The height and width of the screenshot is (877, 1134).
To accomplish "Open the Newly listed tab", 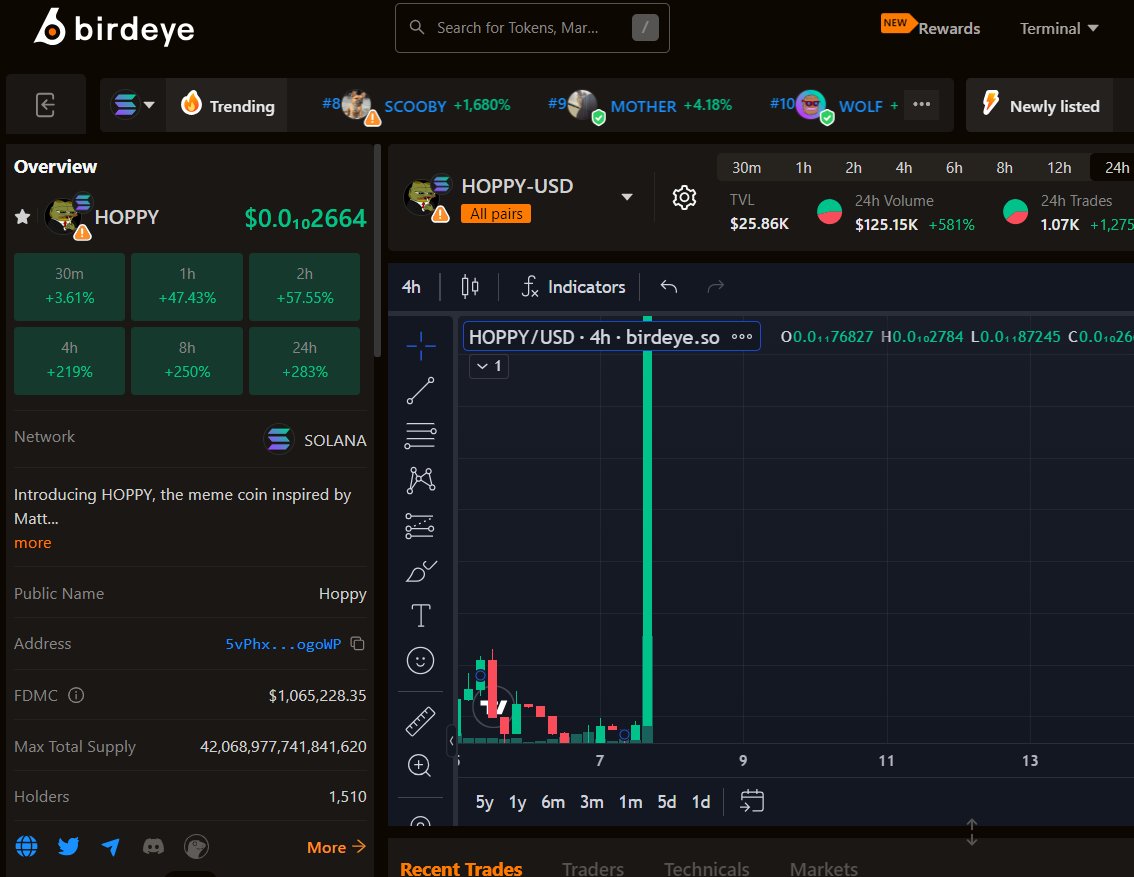I will click(x=1040, y=106).
